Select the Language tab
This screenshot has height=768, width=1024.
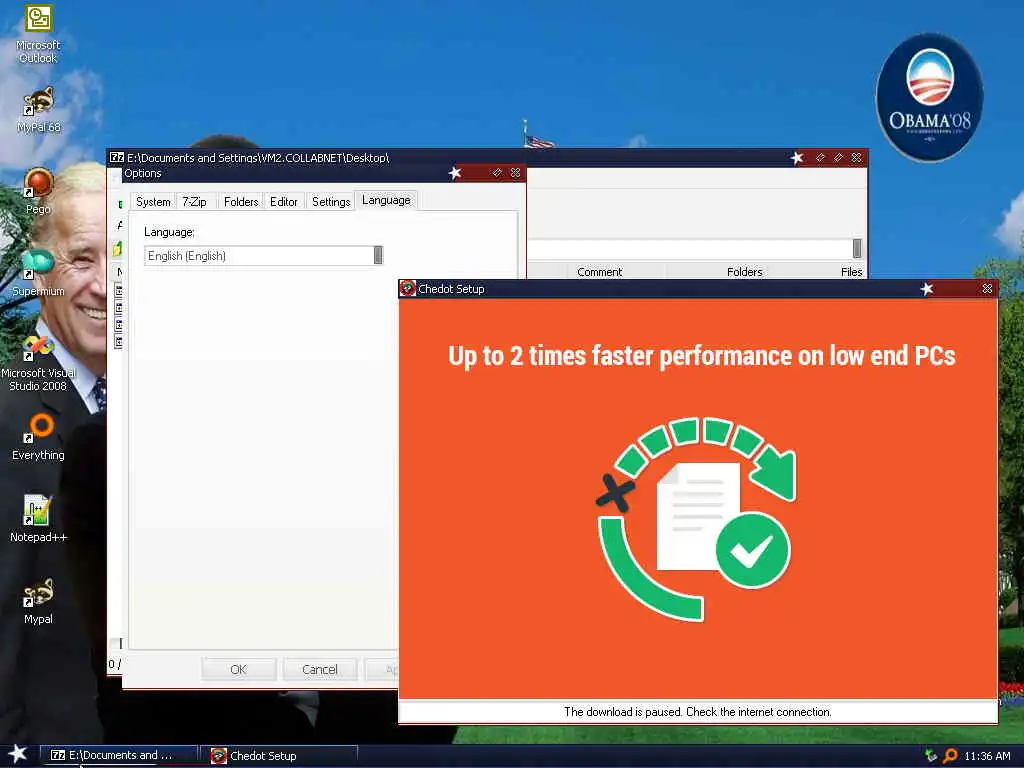(386, 200)
